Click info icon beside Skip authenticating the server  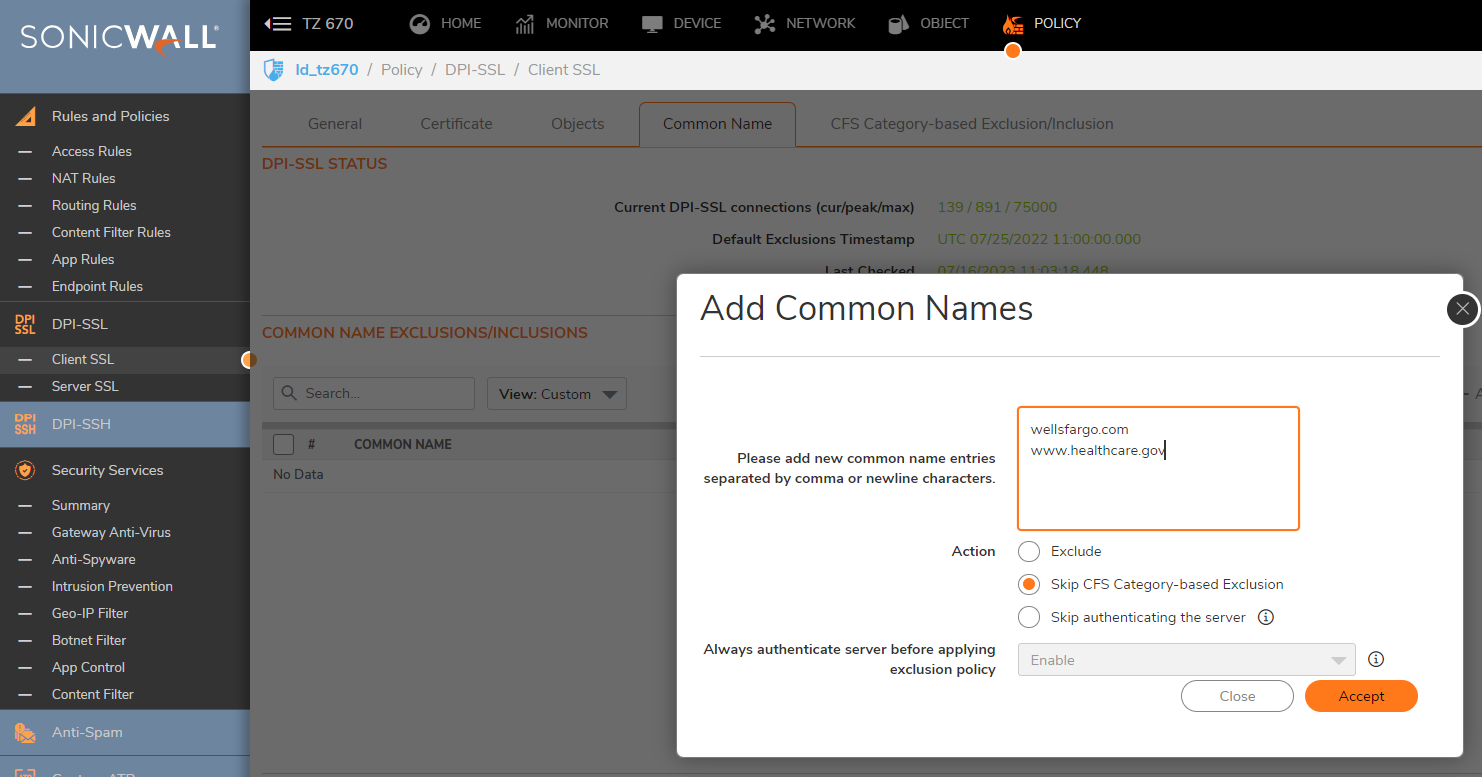1265,617
